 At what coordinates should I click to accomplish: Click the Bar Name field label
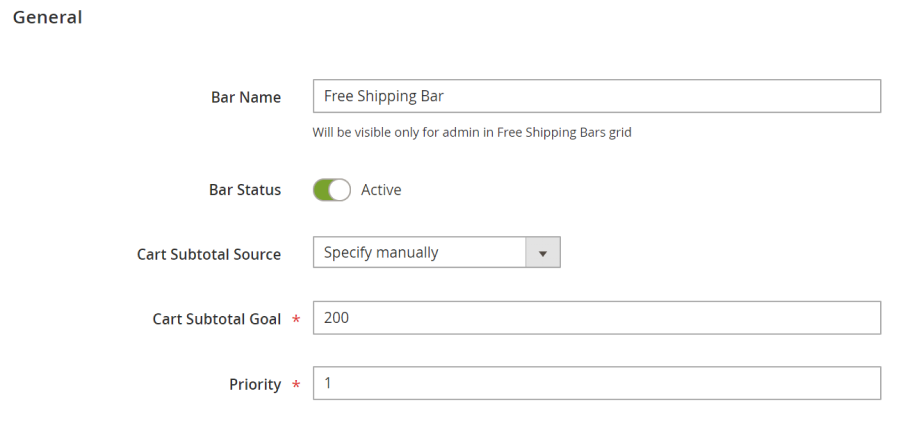point(246,98)
